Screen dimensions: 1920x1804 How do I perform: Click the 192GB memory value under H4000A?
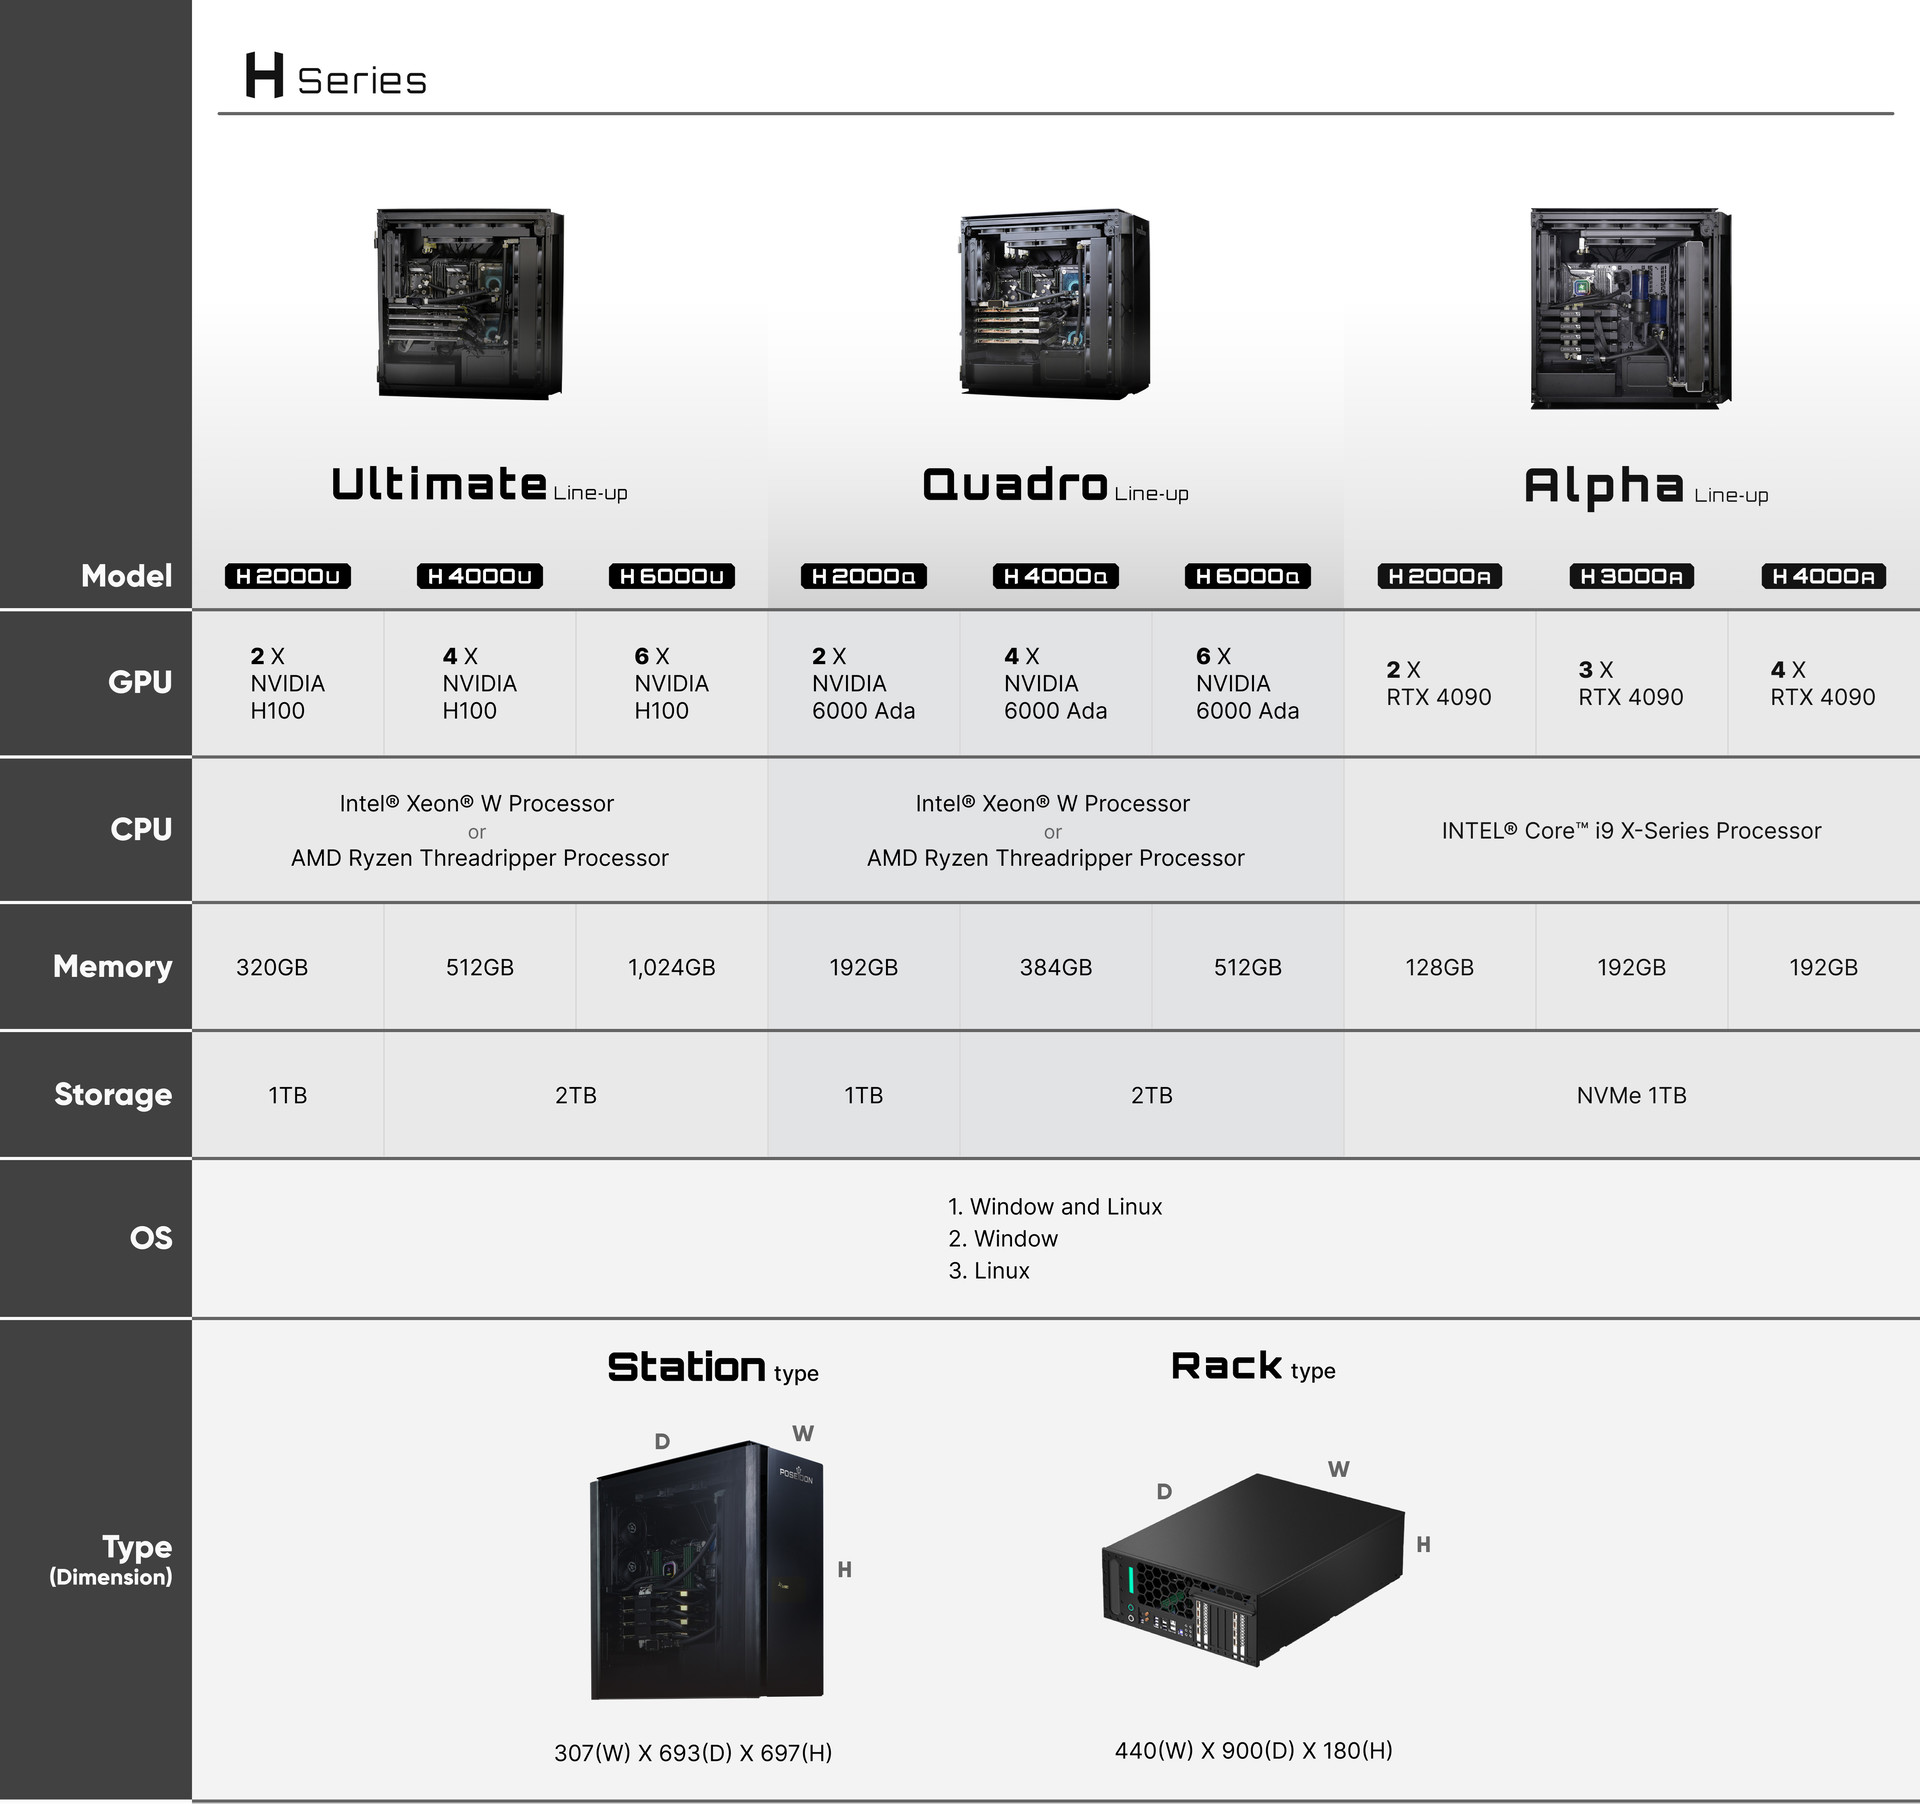1824,967
